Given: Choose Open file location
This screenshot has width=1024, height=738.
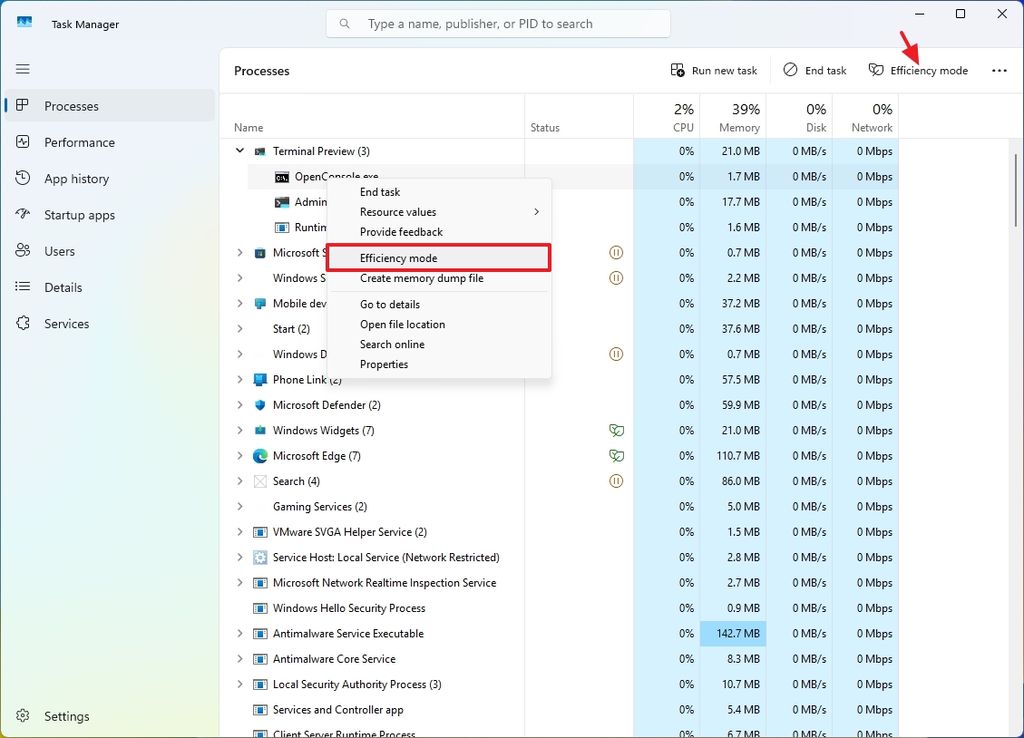Looking at the screenshot, I should (x=439, y=325).
